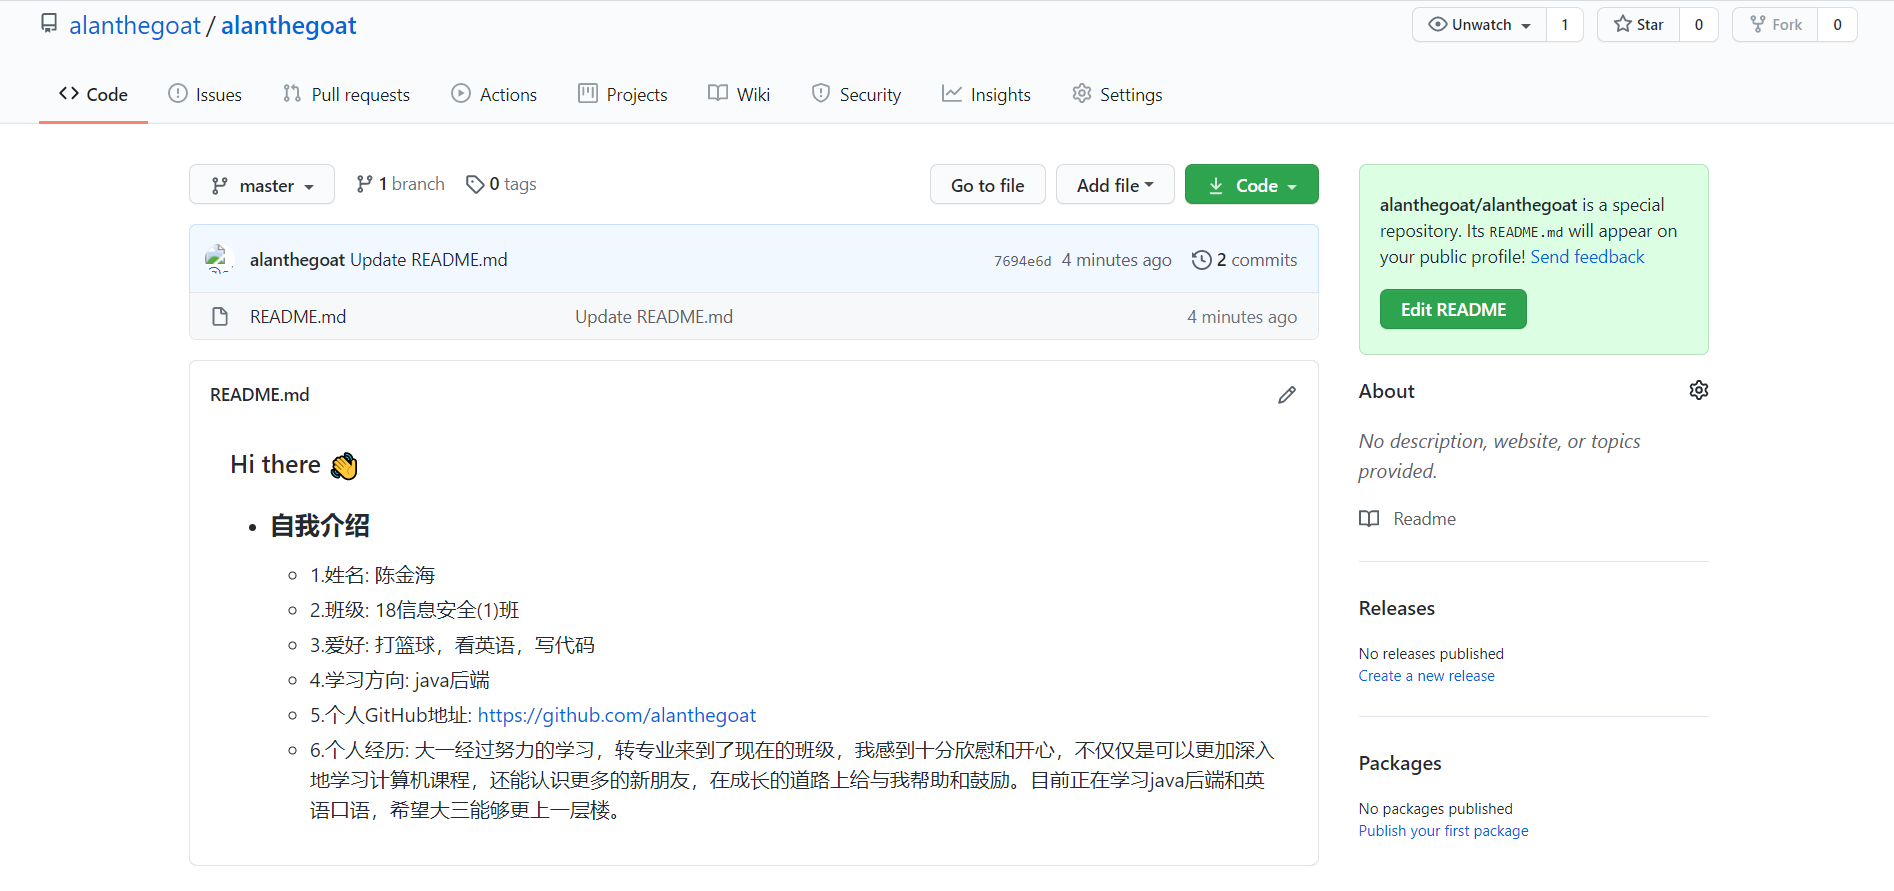Click the line 3.爱好: 打篮球，看英语，写代码
This screenshot has width=1894, height=891.
pyautogui.click(x=452, y=645)
